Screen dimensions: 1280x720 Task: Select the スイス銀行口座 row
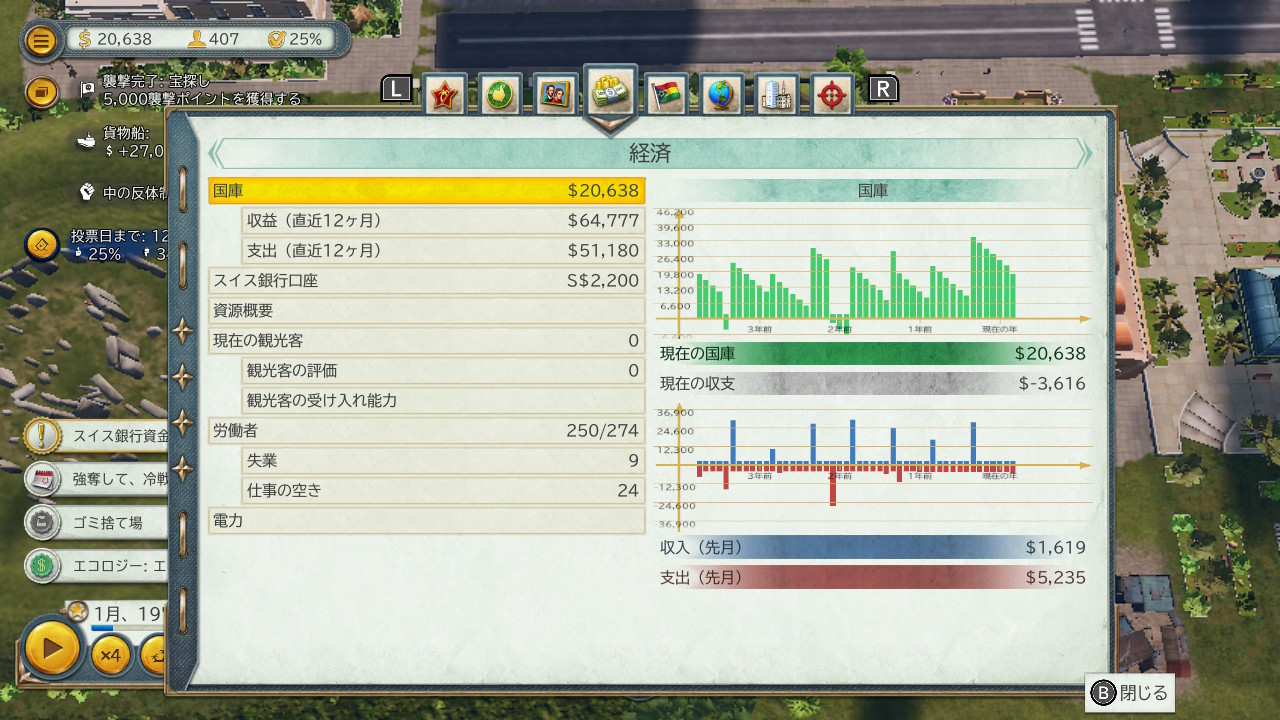coord(427,280)
